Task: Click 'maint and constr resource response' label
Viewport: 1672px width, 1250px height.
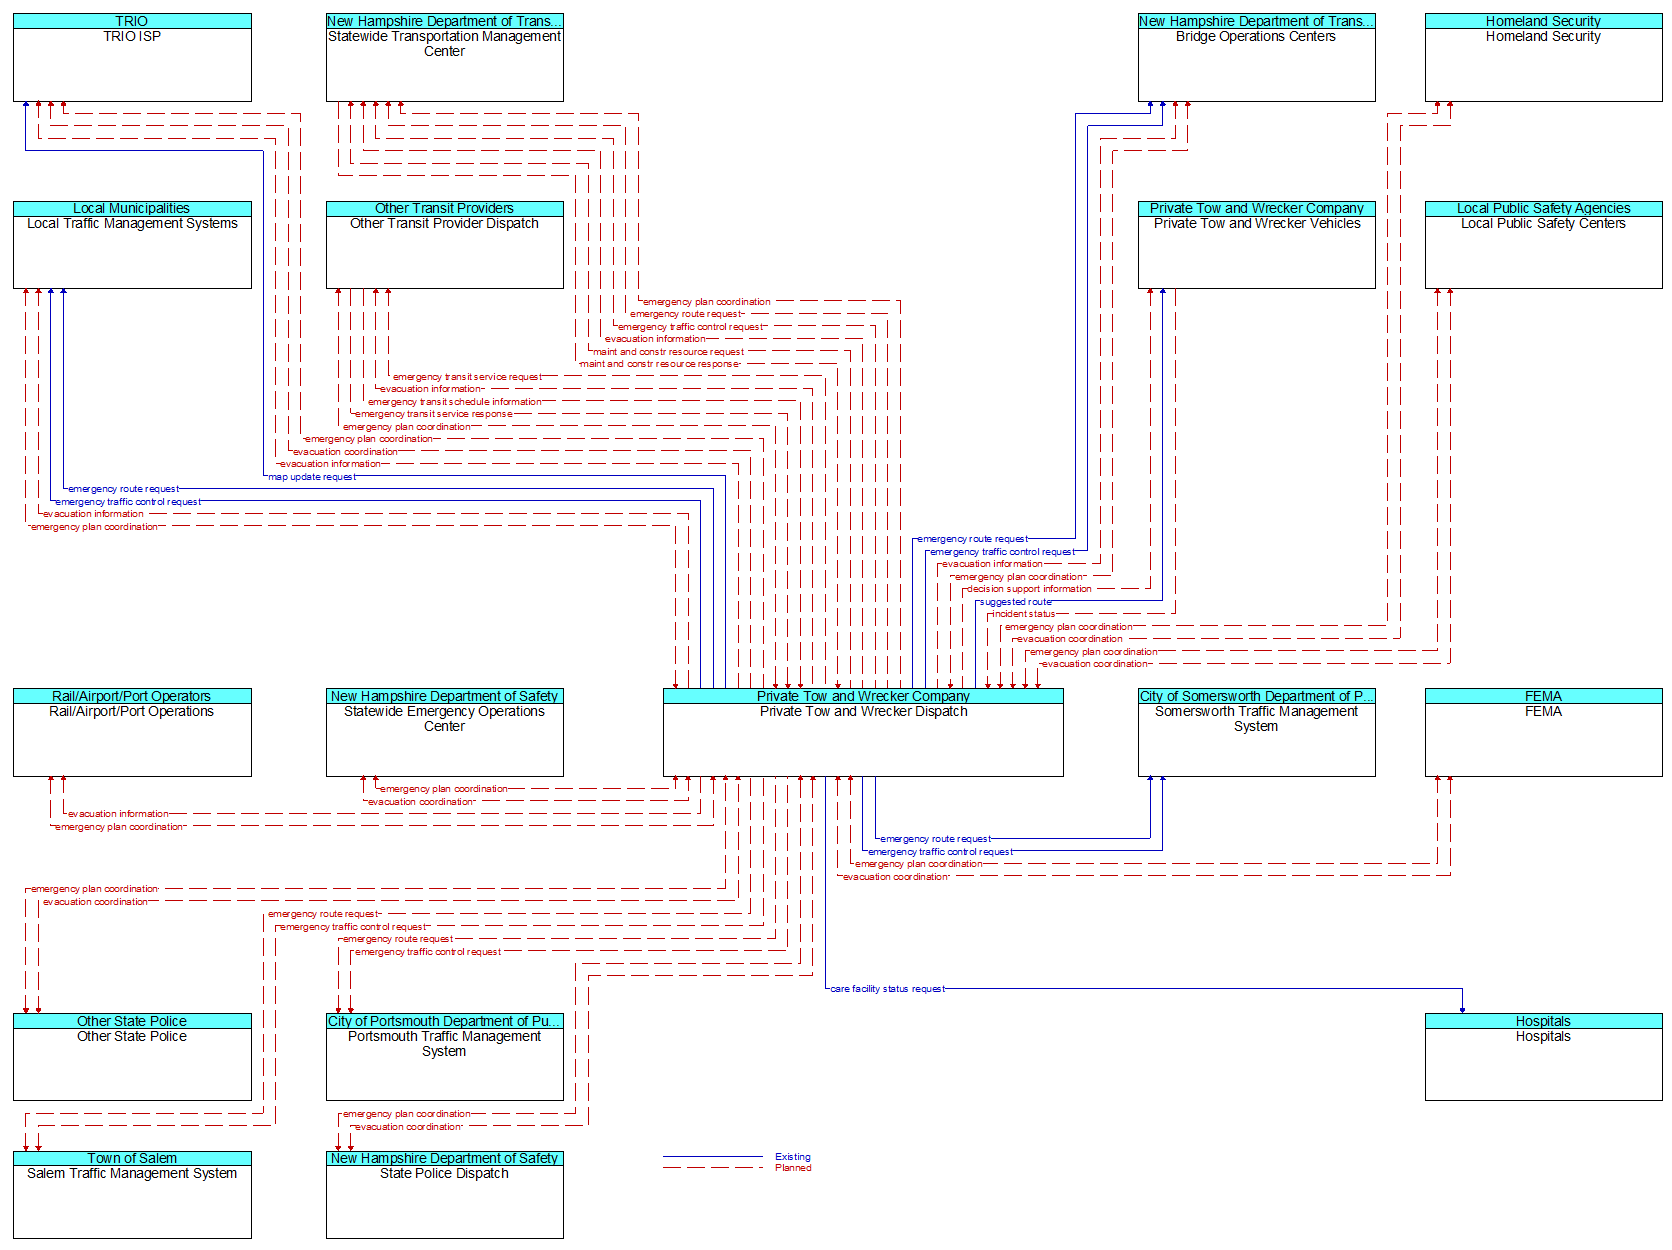Action: point(660,364)
